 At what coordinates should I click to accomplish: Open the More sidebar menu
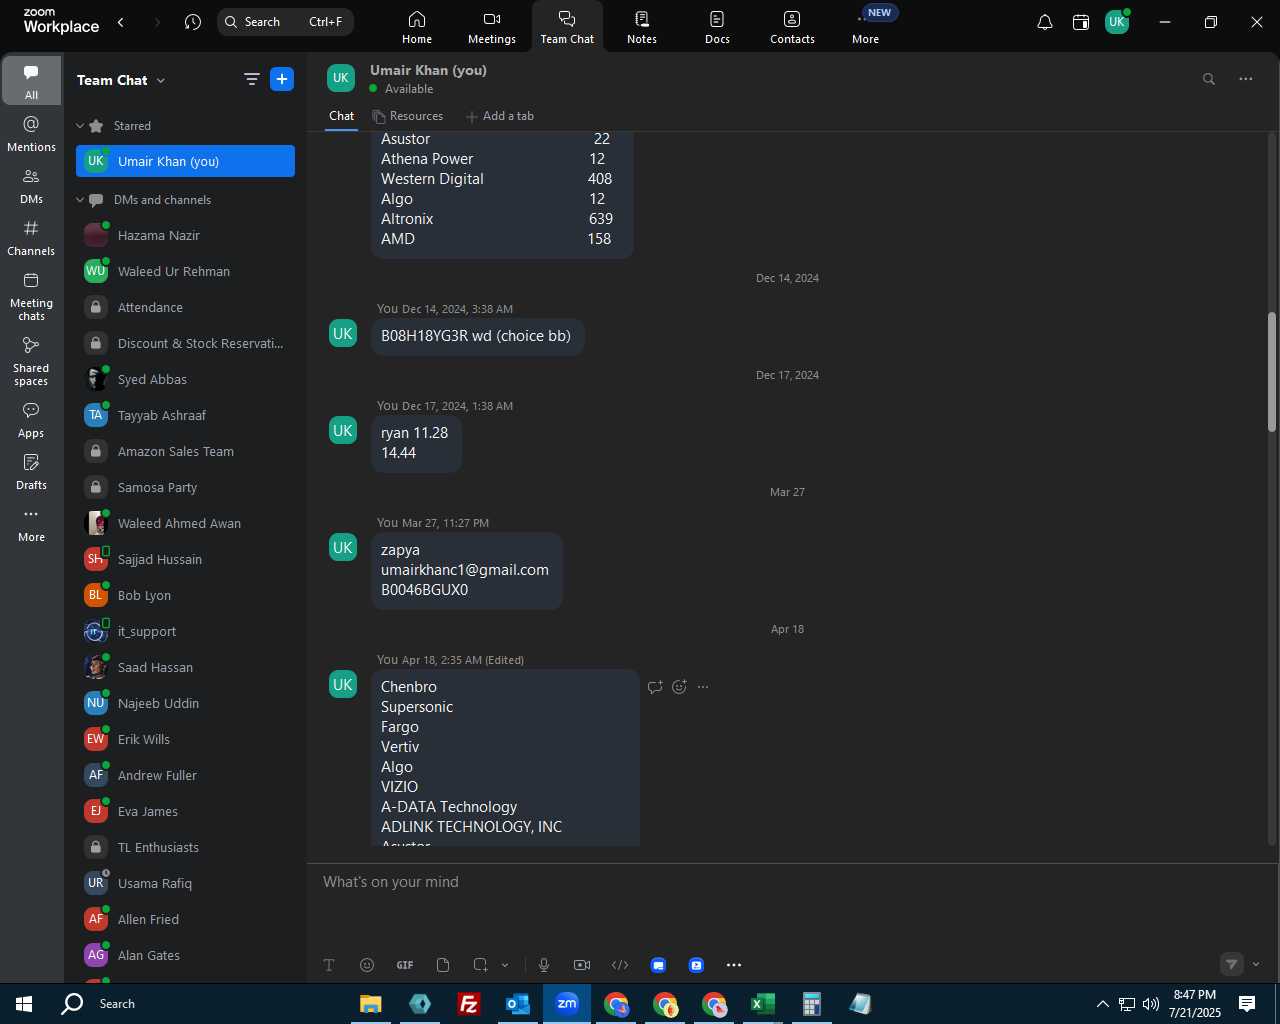31,524
